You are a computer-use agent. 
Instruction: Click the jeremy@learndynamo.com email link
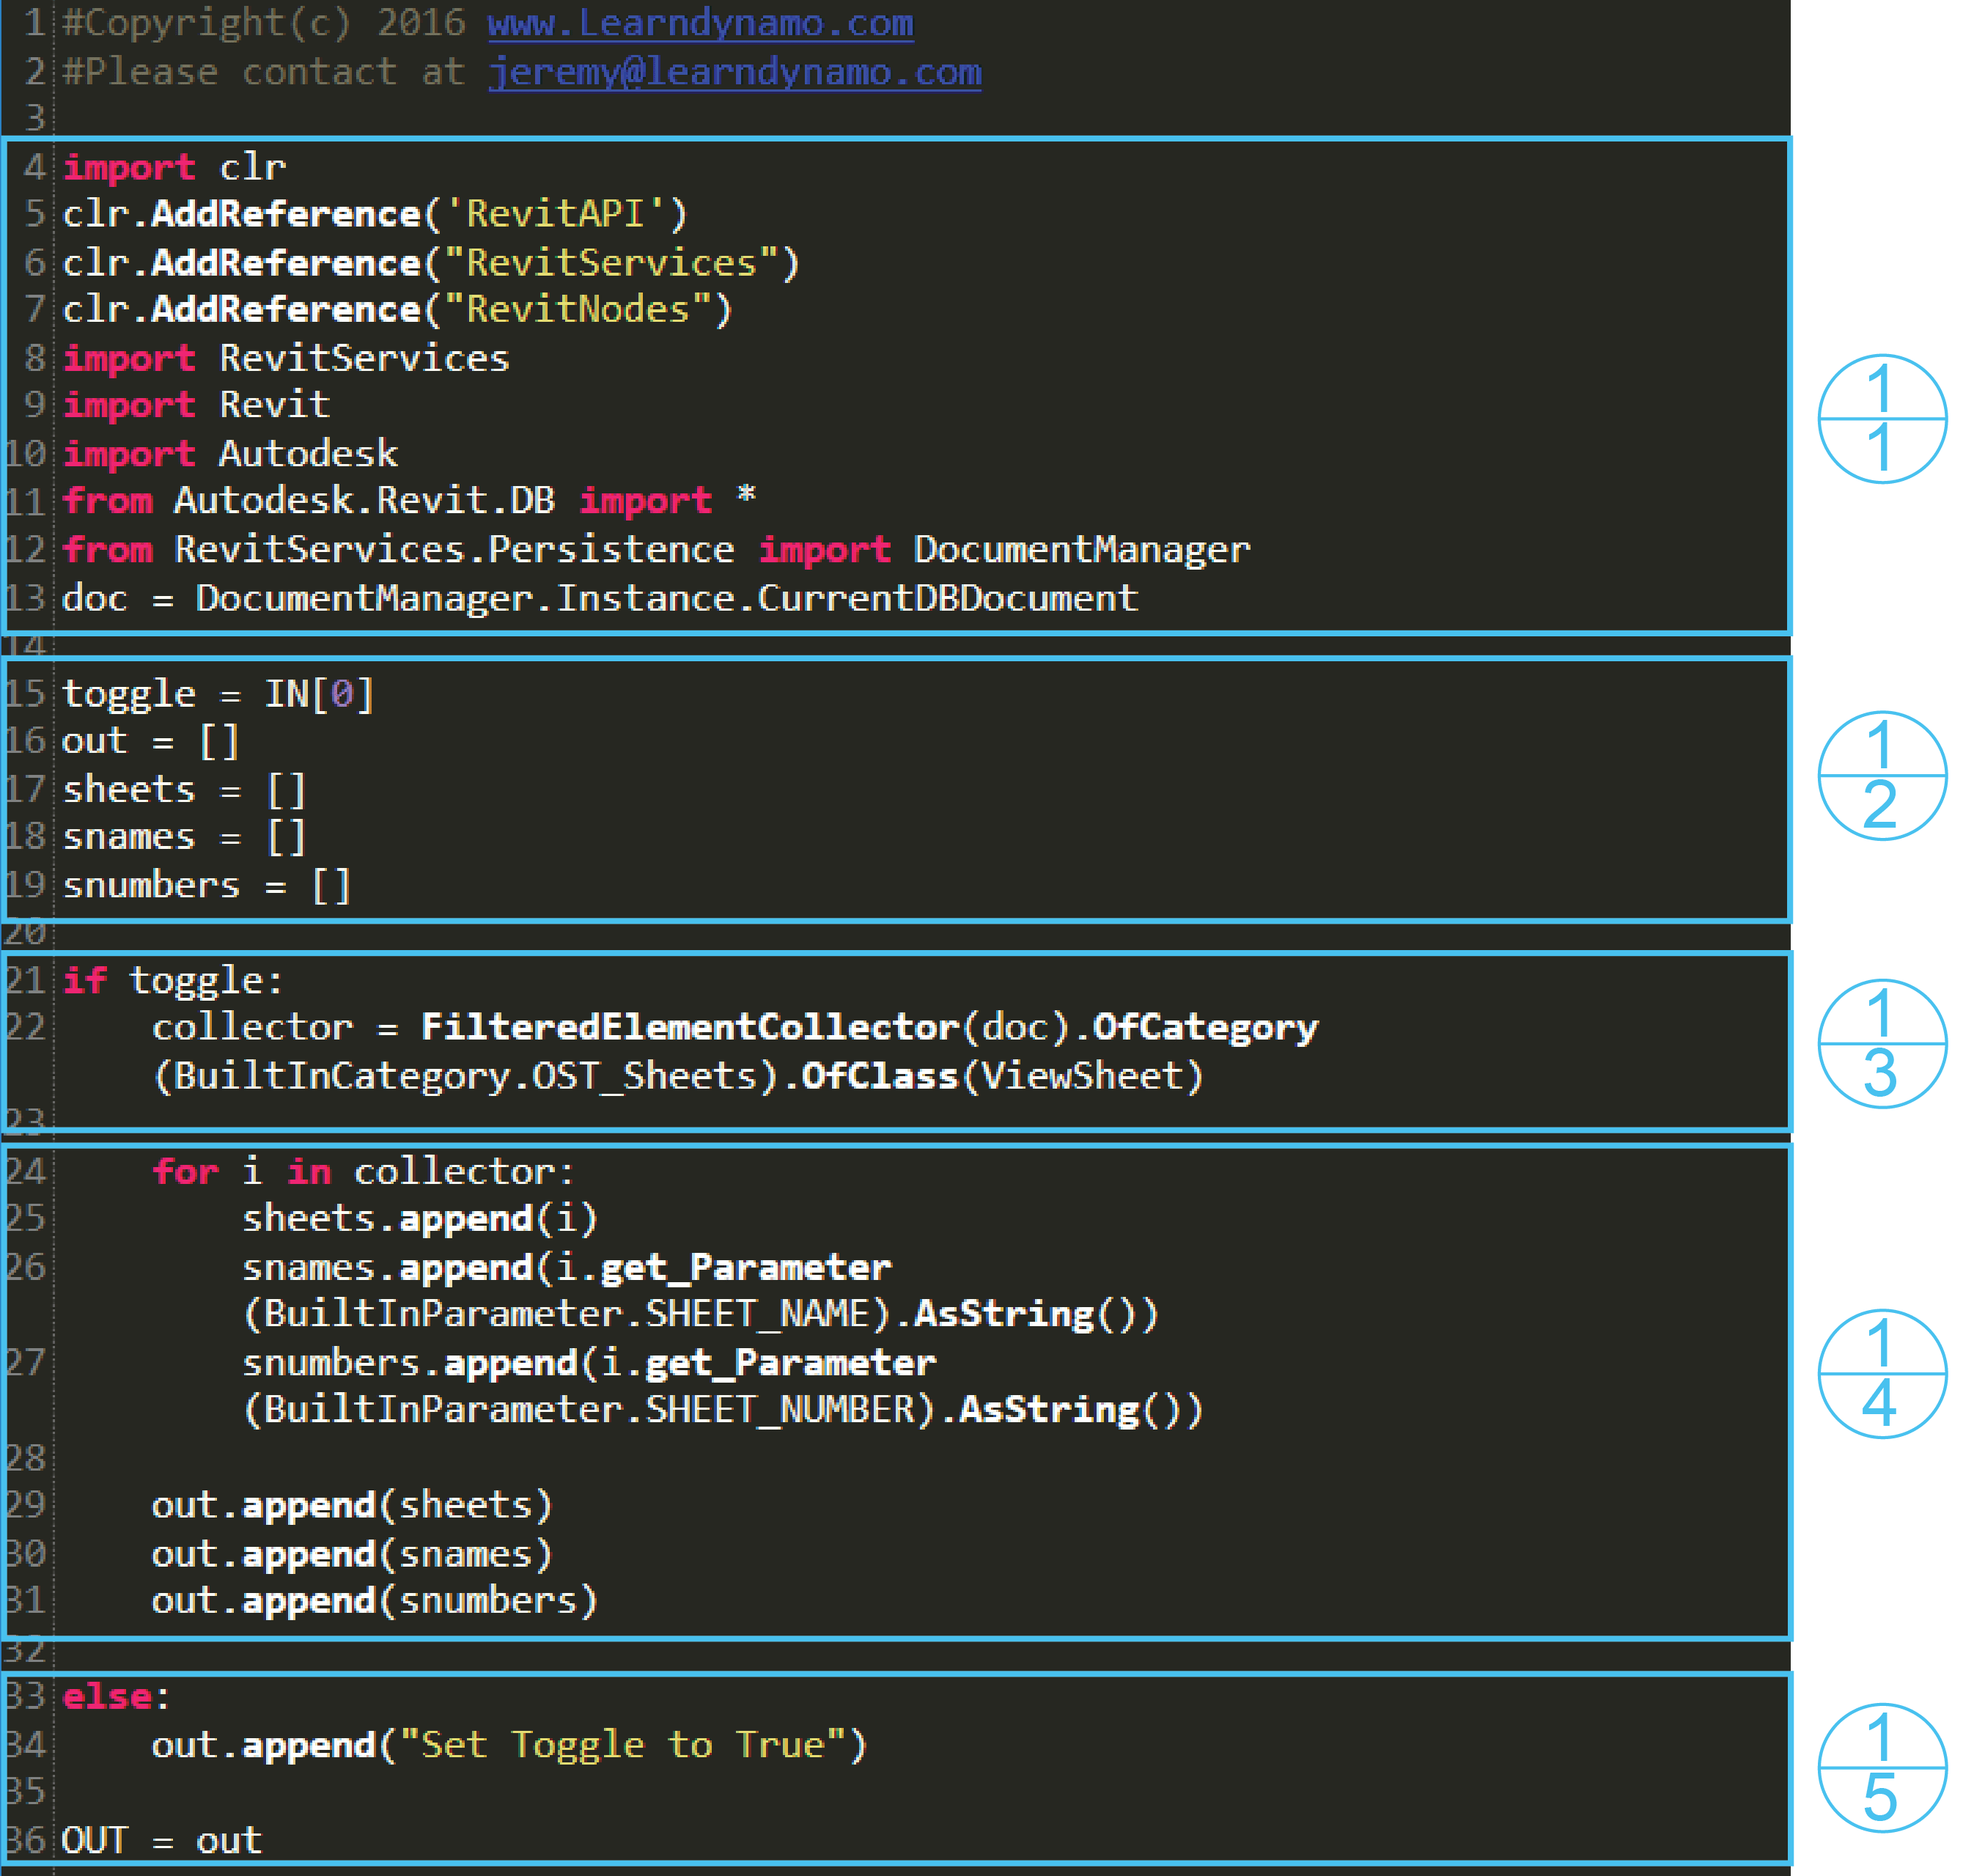[734, 72]
